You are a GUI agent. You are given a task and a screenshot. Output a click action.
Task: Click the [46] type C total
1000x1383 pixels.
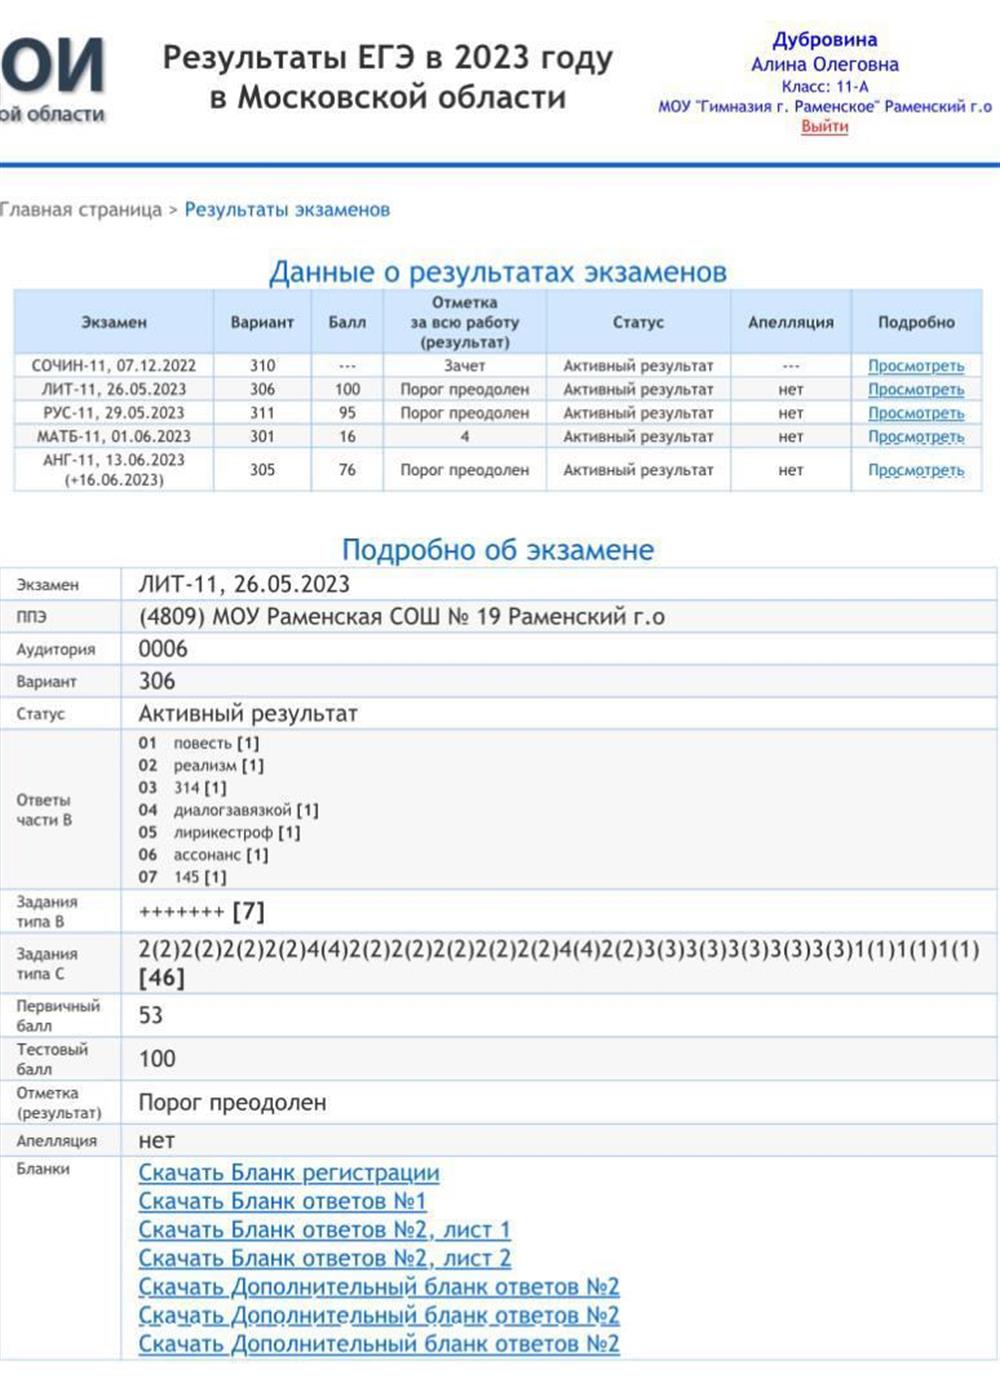161,977
